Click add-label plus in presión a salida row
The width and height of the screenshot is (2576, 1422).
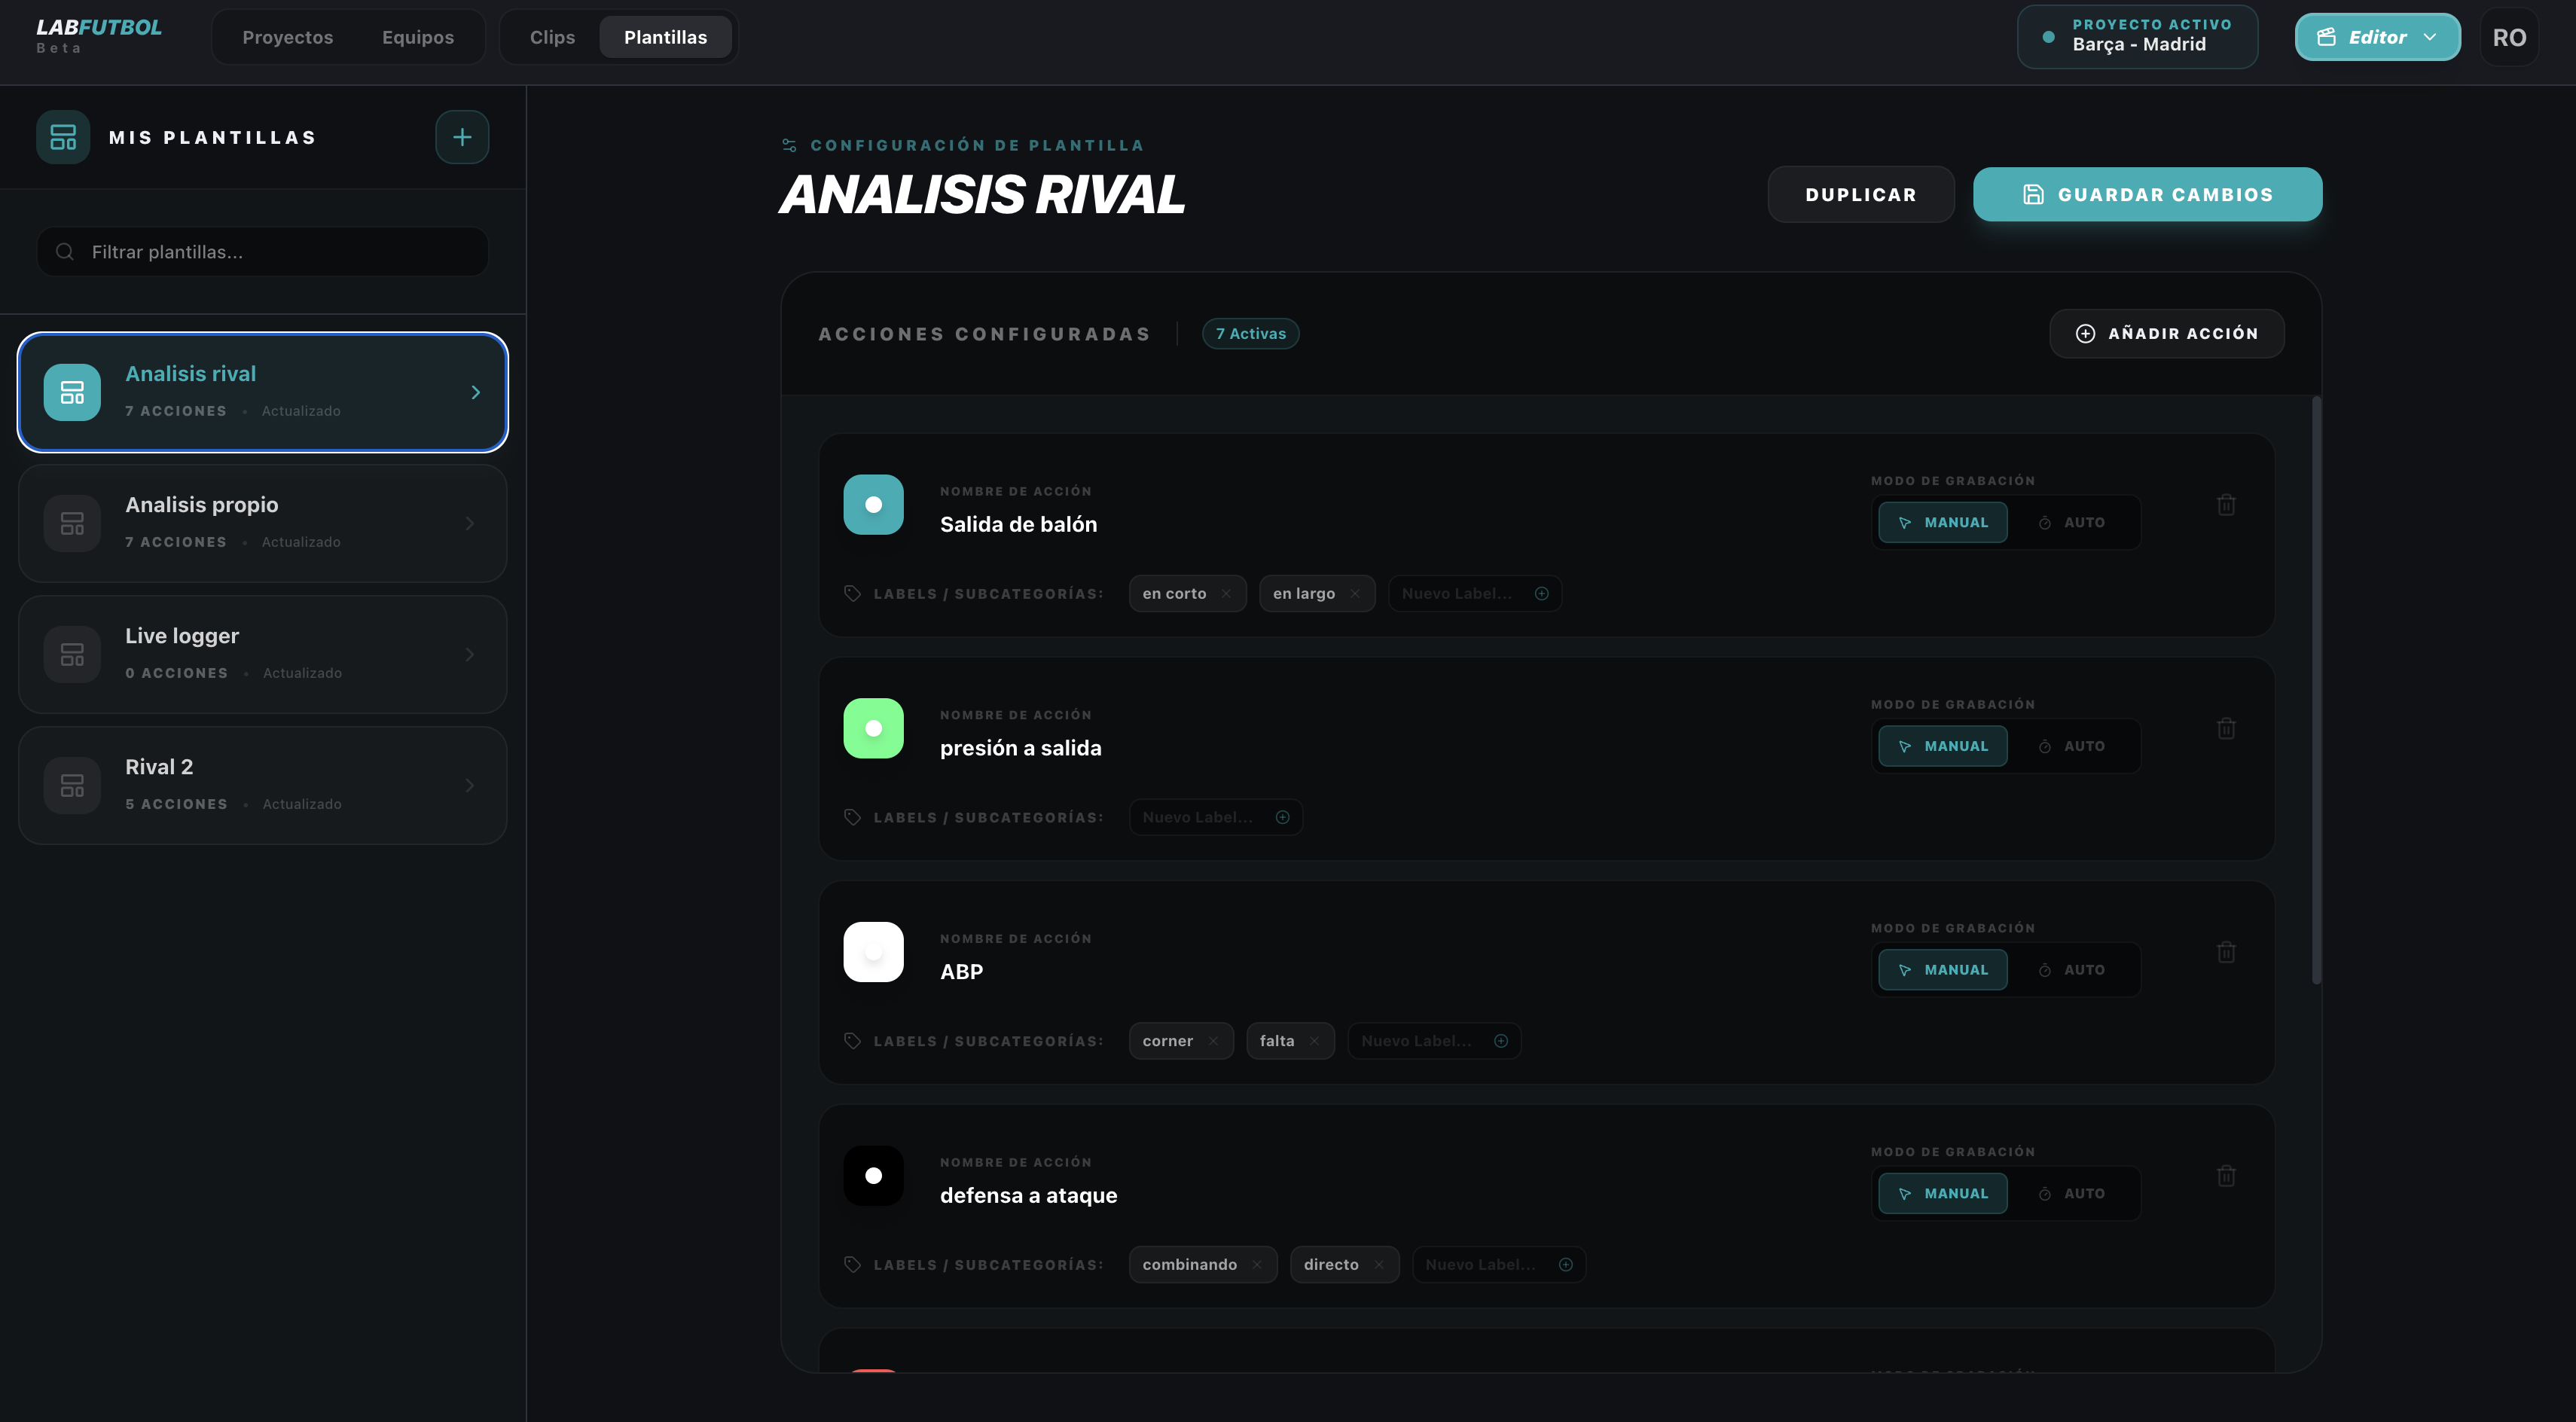pyautogui.click(x=1283, y=818)
